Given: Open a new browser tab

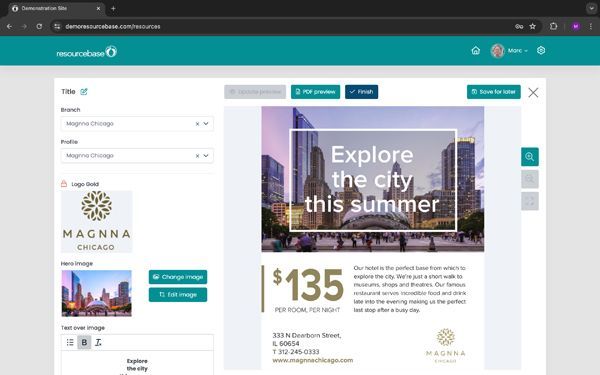Looking at the screenshot, I should pyautogui.click(x=113, y=8).
